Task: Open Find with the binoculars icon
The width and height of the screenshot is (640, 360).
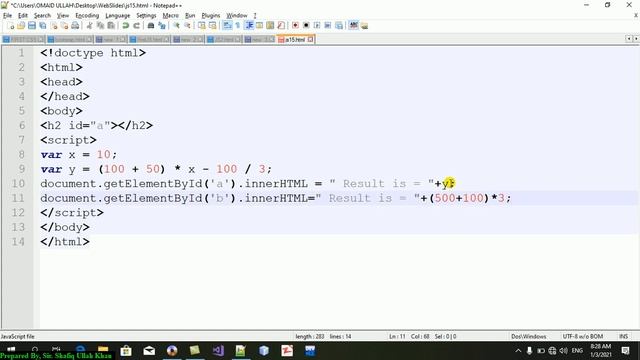Action: pos(151,26)
